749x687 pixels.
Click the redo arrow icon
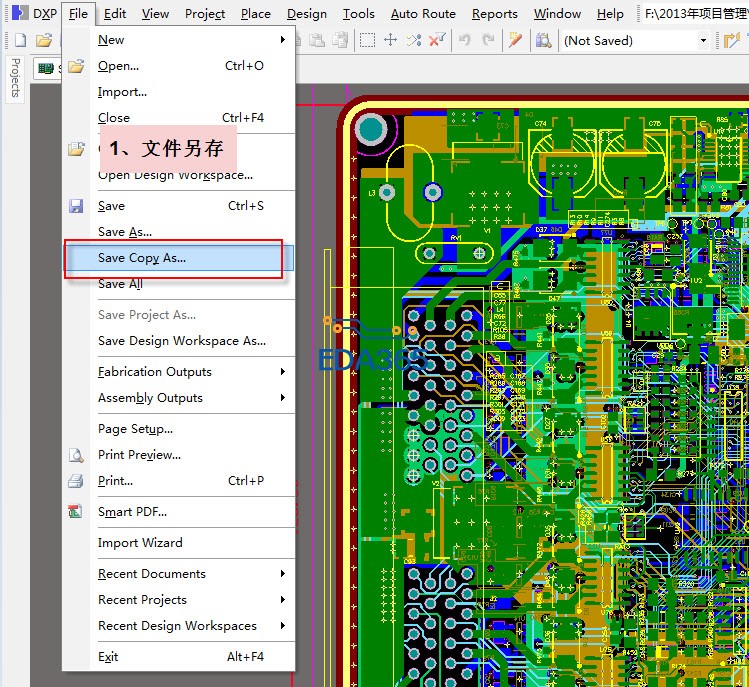click(x=488, y=41)
